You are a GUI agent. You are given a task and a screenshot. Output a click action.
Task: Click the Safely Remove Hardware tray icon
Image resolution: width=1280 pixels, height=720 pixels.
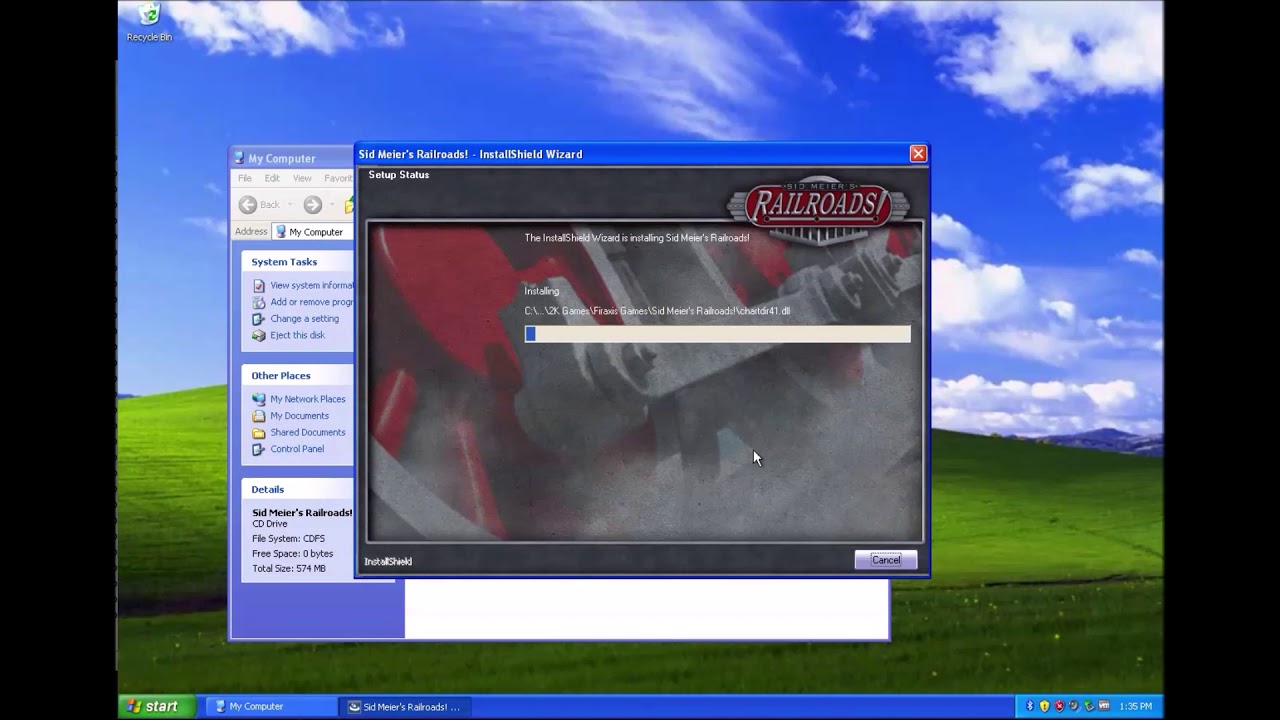point(1089,706)
